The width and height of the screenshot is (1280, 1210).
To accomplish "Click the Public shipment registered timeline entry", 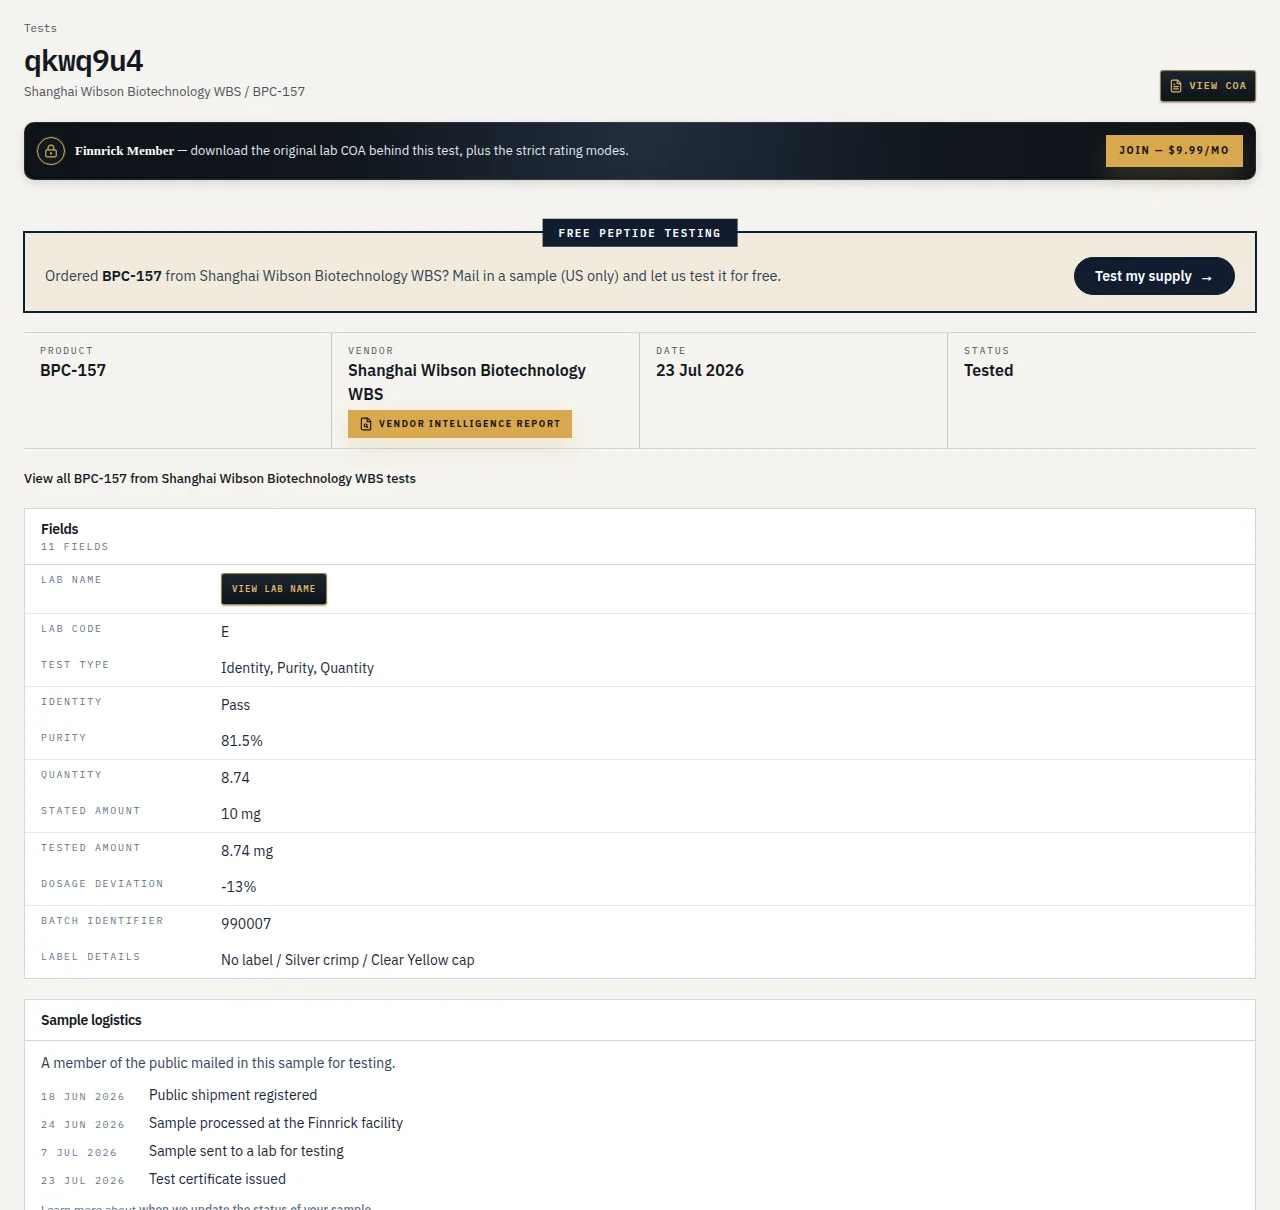I will coord(233,1095).
